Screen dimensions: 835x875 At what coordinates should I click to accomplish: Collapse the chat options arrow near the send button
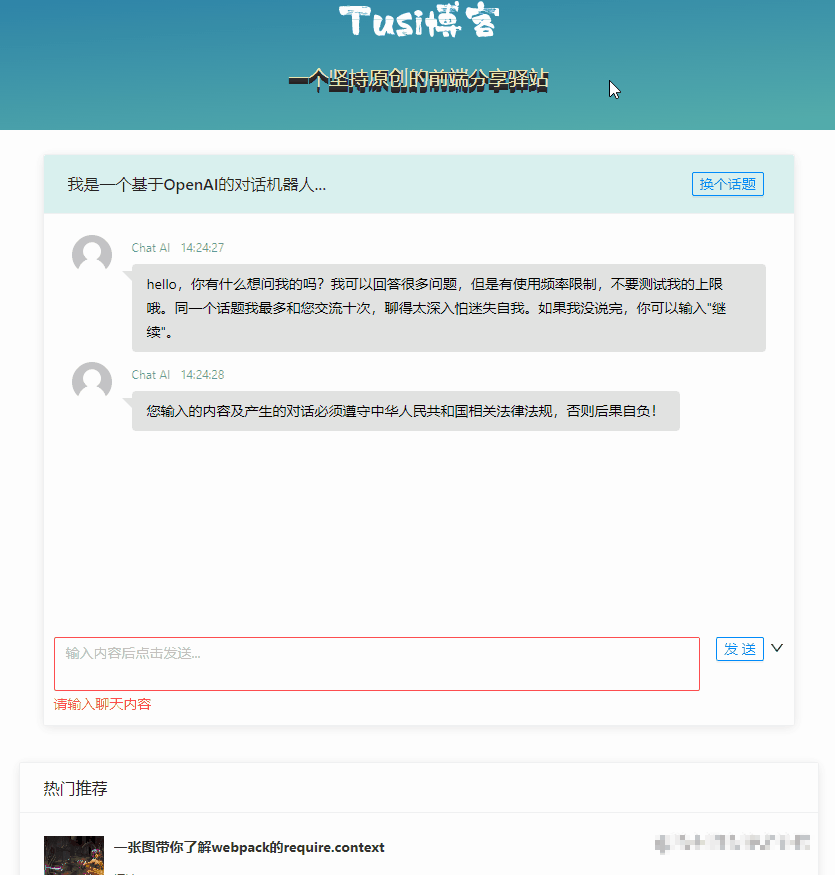pyautogui.click(x=777, y=648)
